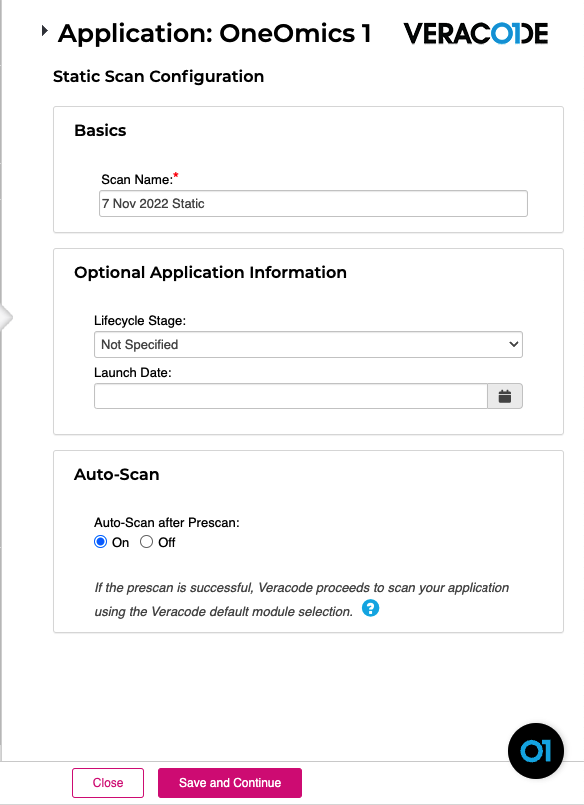The image size is (584, 805).
Task: Click the disclosure triangle beside Application title
Action: (44, 30)
